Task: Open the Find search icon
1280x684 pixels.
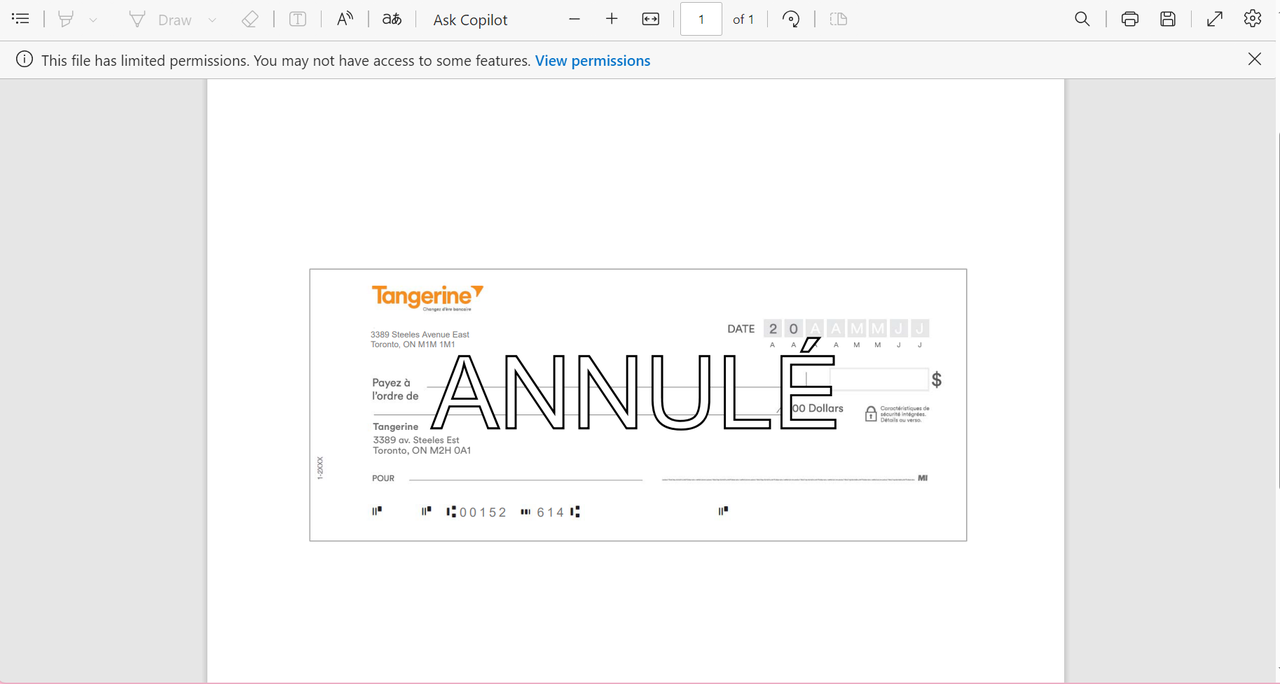Action: point(1082,19)
